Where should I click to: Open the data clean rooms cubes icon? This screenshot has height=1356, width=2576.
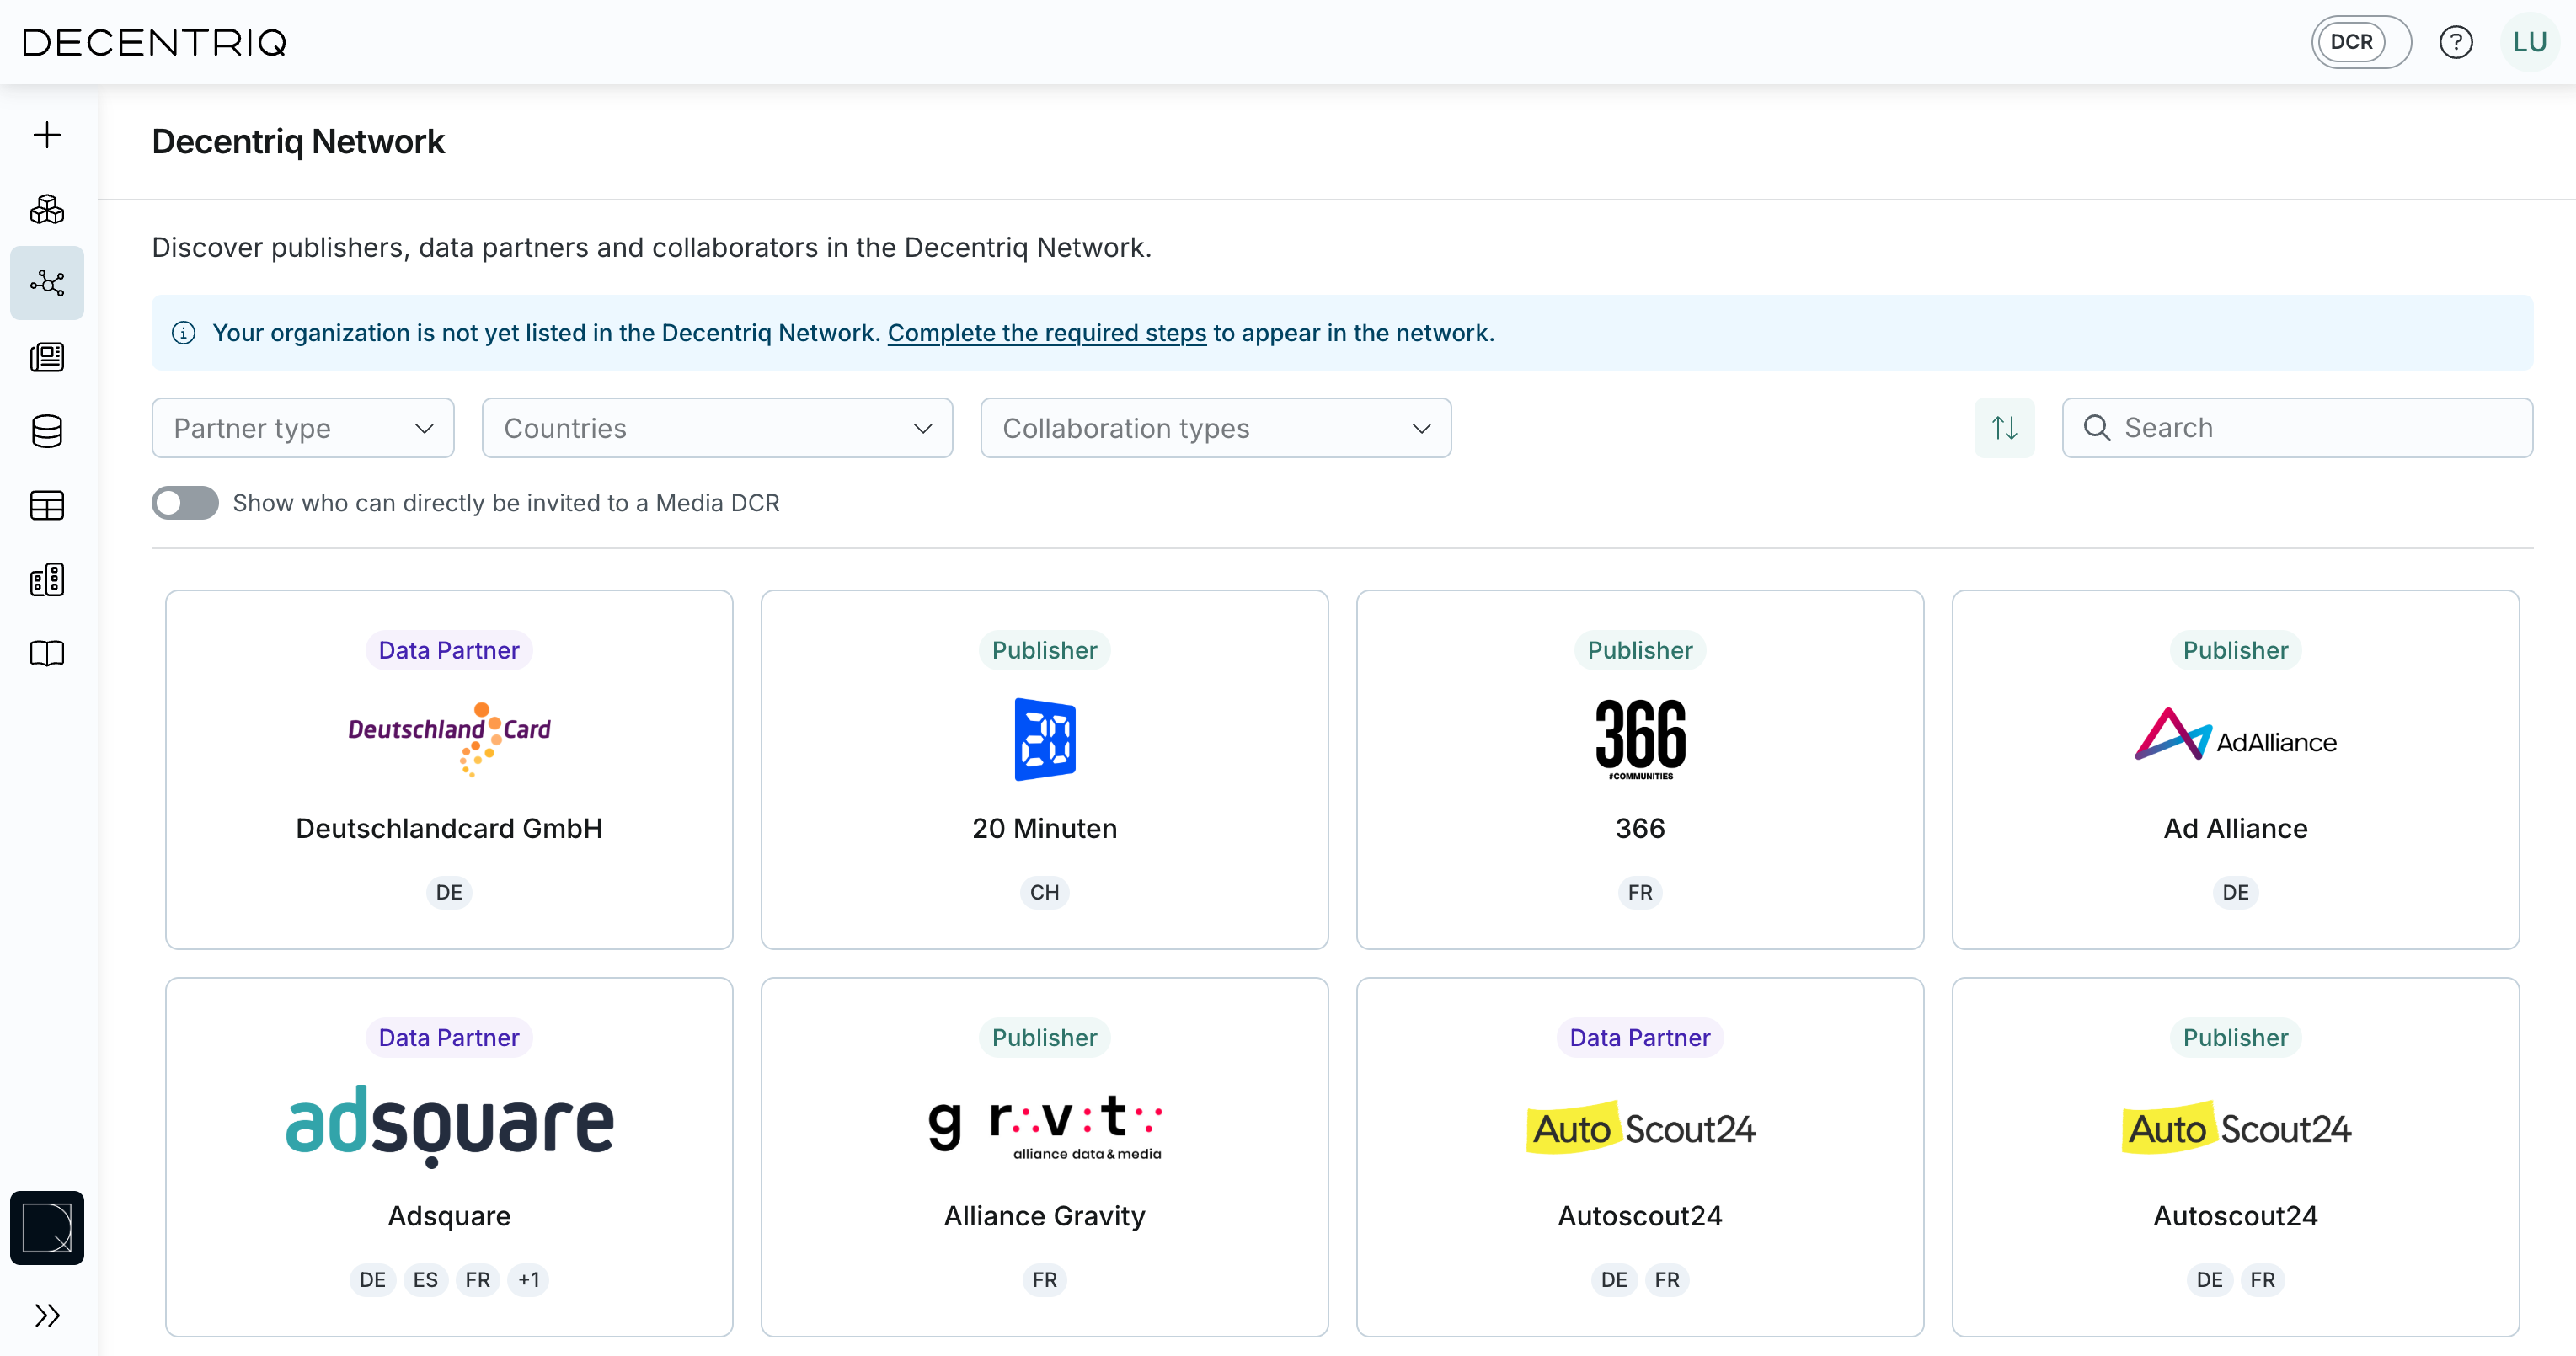[46, 209]
